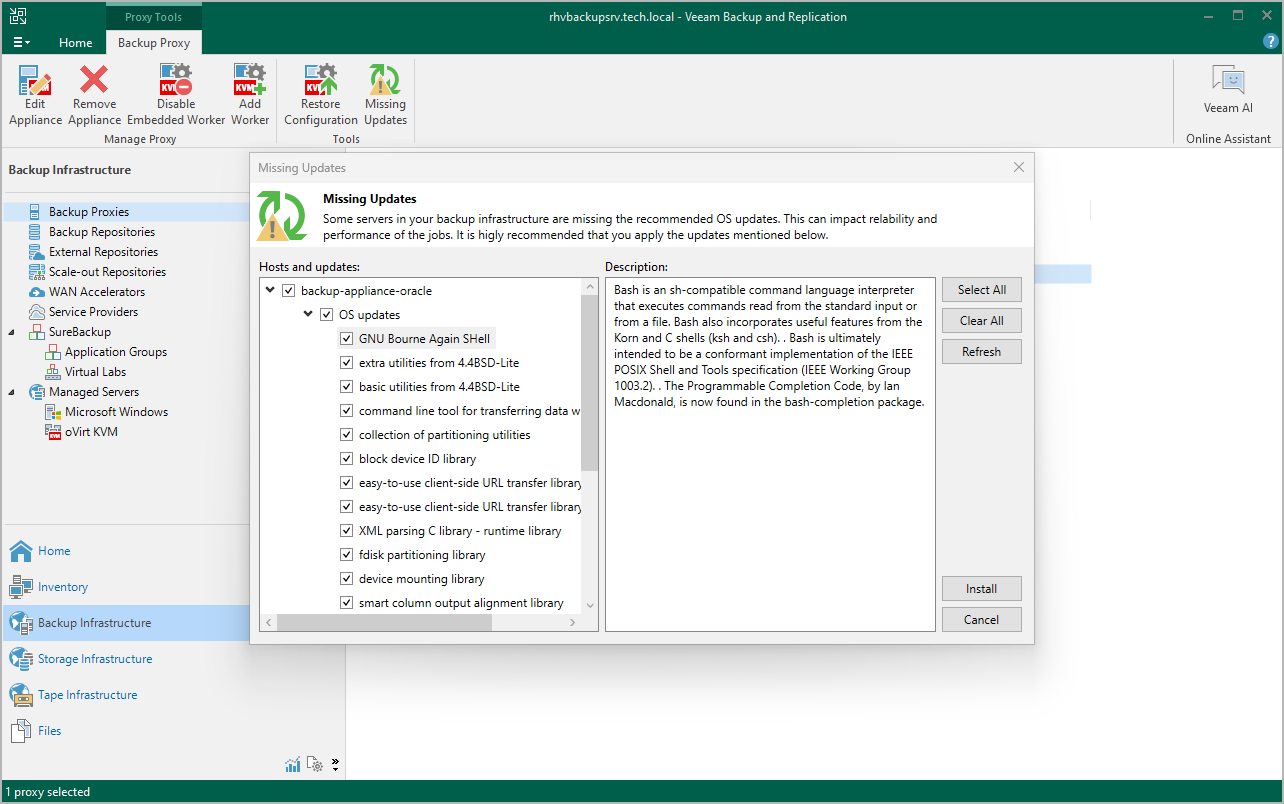Close the Missing Updates dialog with X

point(1019,167)
